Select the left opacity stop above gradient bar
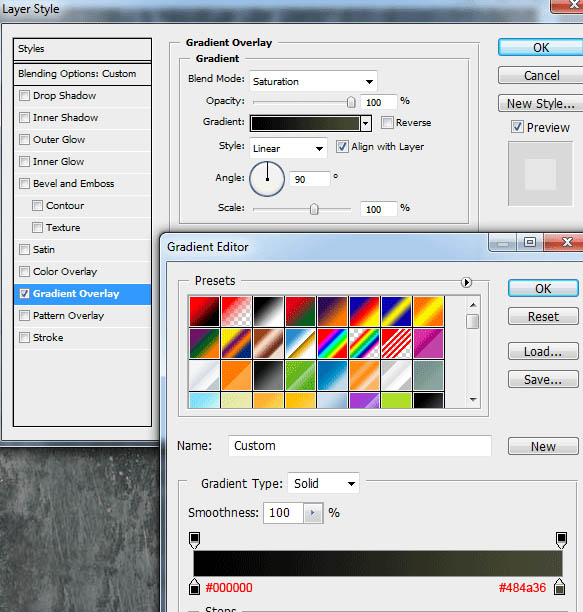 (x=194, y=540)
